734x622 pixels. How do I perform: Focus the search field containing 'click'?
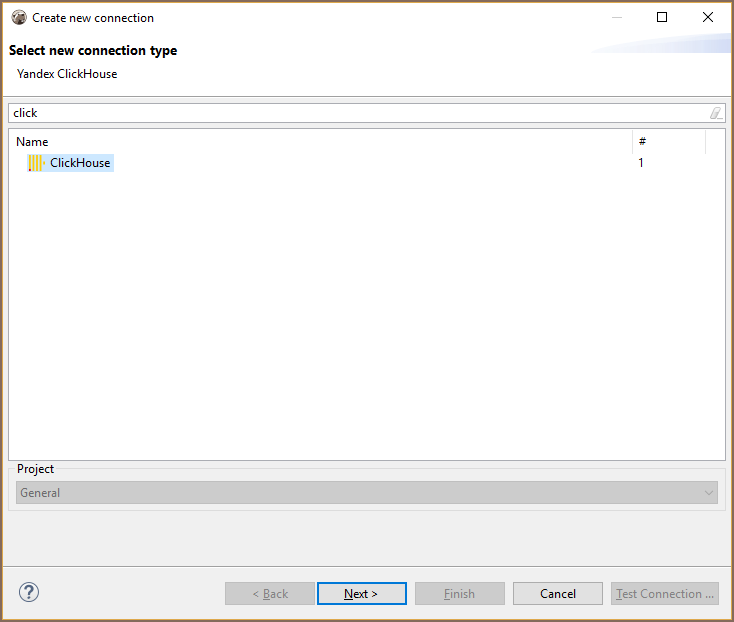367,113
